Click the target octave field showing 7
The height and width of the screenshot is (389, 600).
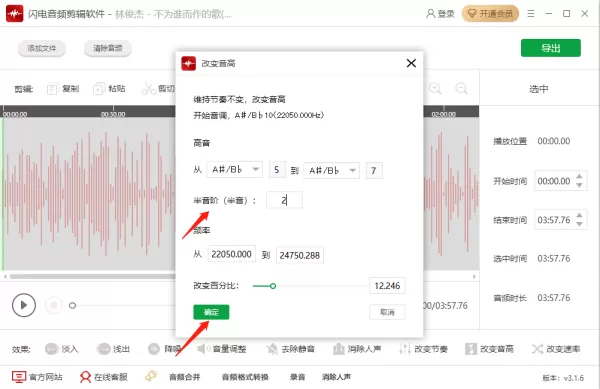374,170
